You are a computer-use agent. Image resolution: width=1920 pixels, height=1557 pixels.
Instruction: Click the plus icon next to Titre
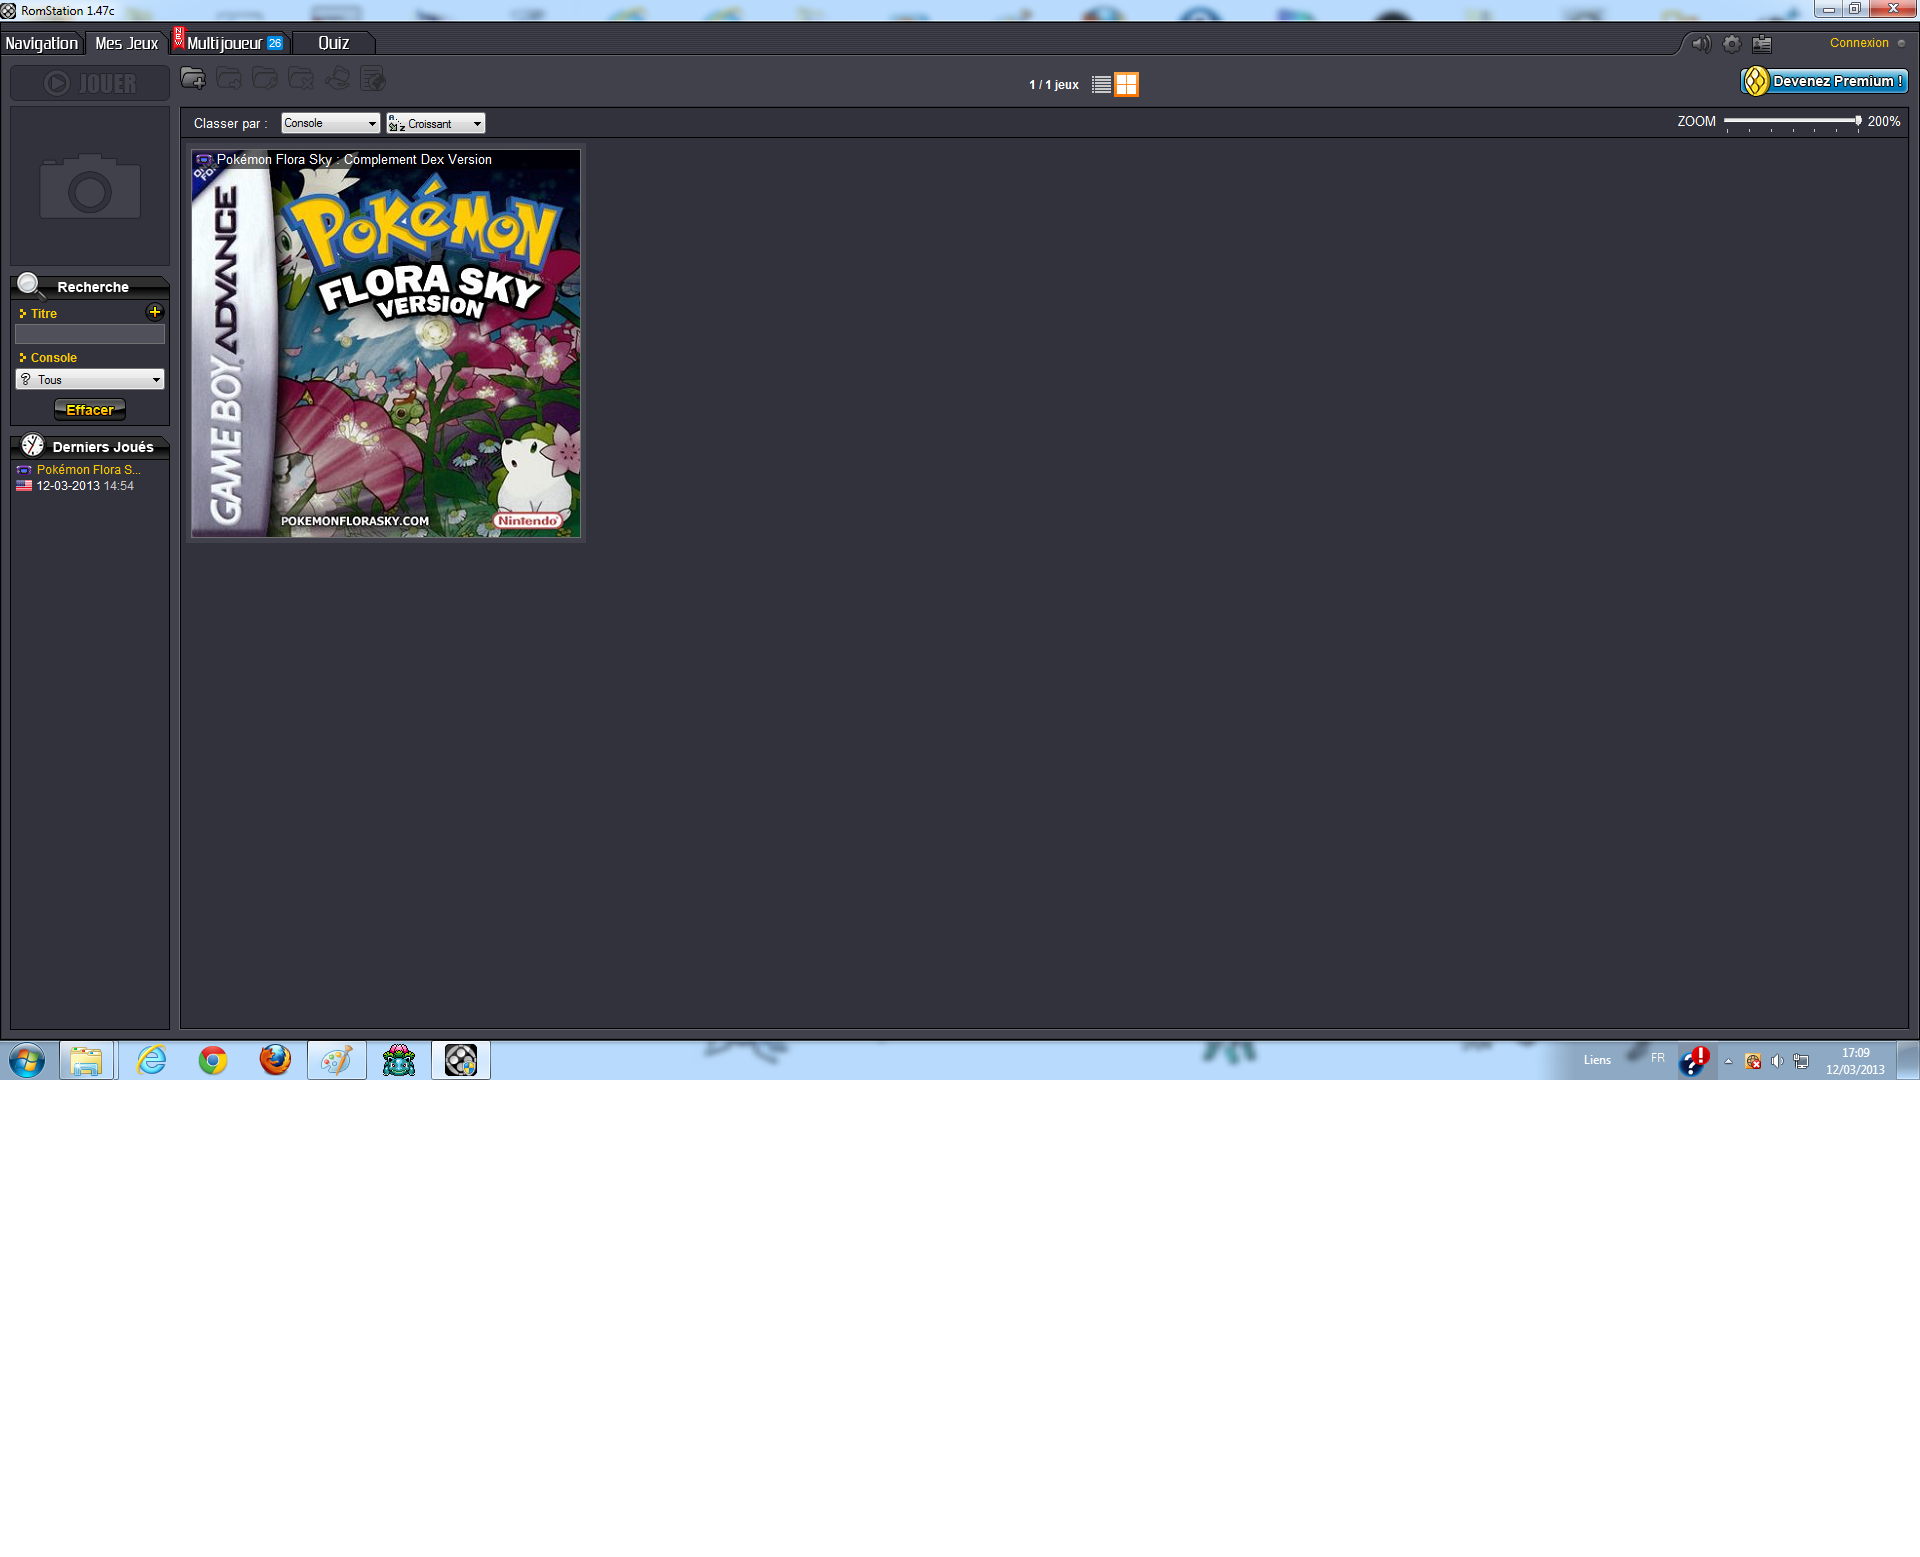154,312
